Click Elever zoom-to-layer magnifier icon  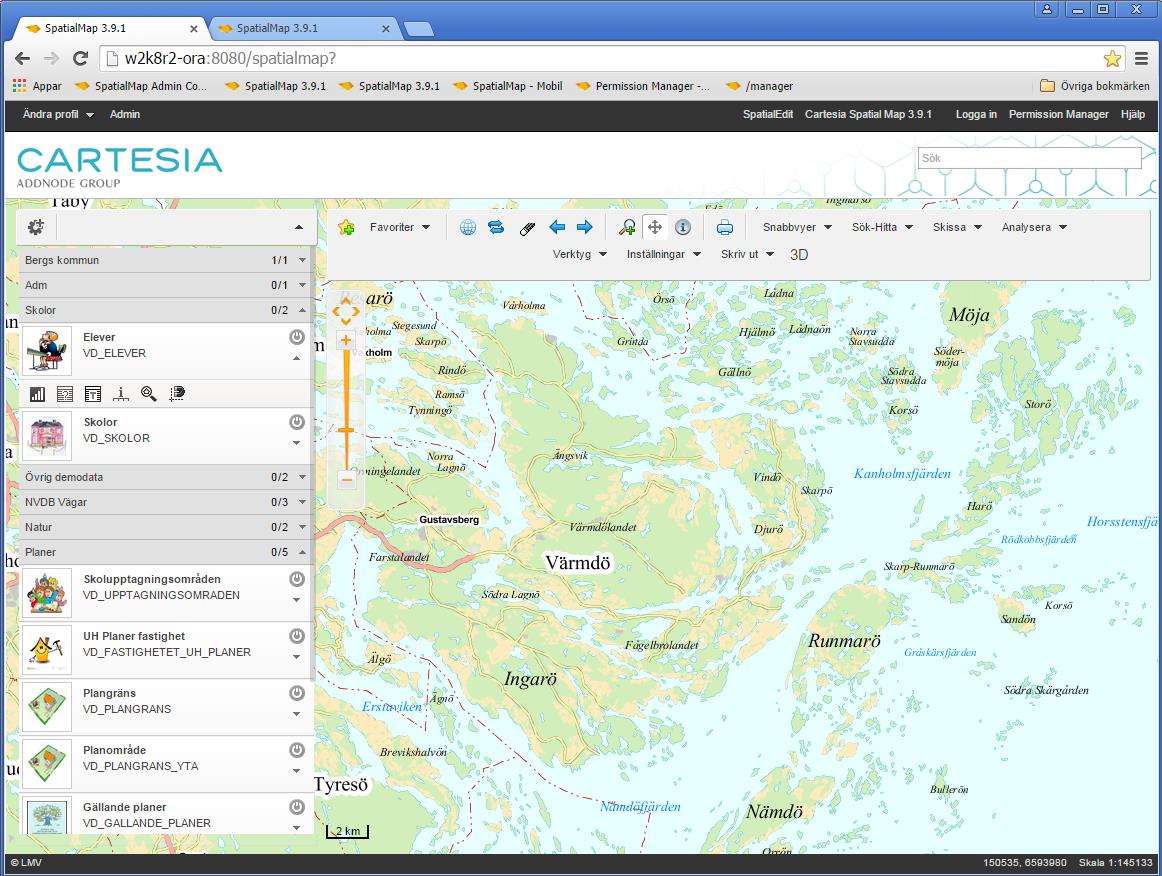point(148,394)
